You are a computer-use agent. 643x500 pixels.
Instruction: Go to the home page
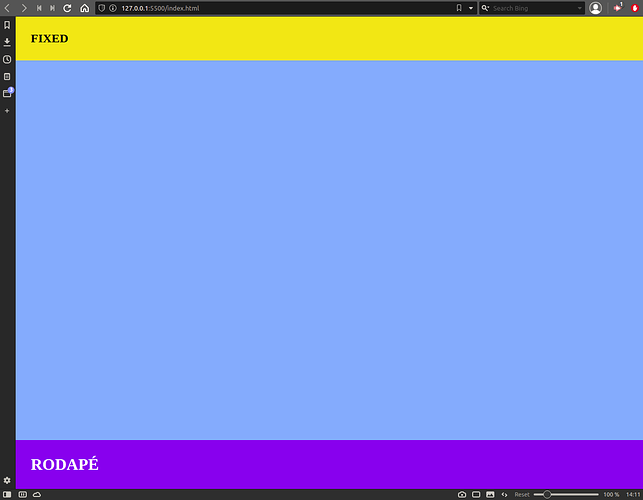pos(84,8)
